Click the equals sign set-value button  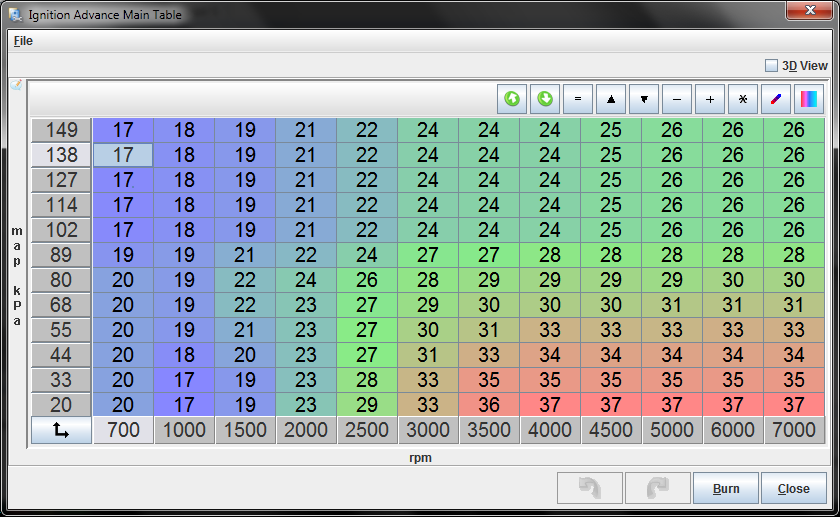point(578,99)
